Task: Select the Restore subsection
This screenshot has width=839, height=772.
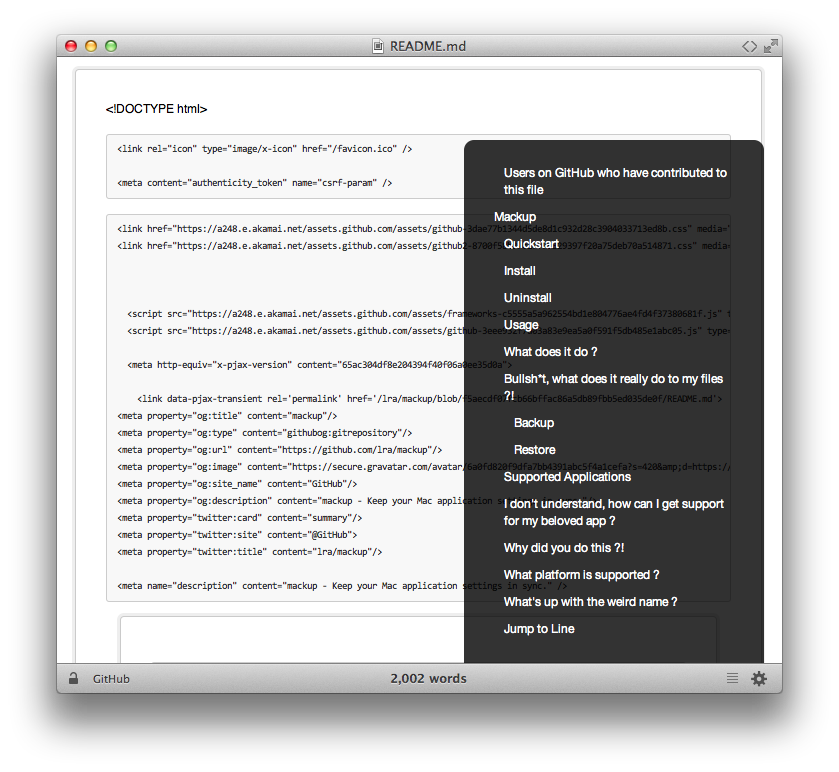Action: tap(535, 450)
